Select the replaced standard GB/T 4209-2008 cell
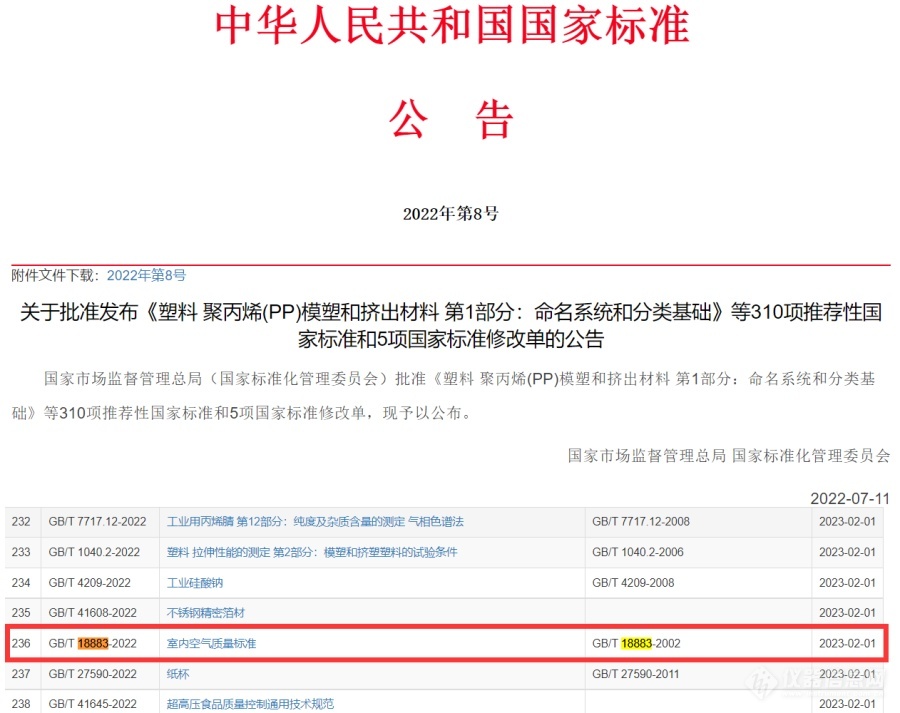The width and height of the screenshot is (900, 713). [x=632, y=582]
